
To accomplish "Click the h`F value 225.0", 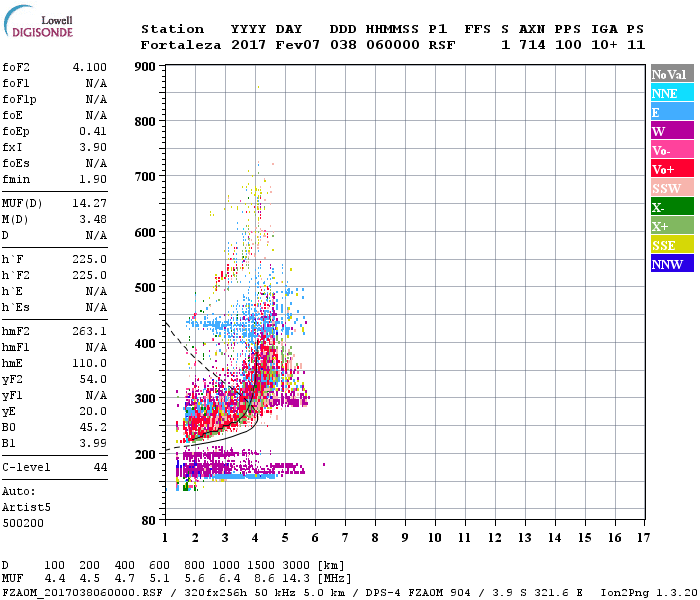I will pyautogui.click(x=90, y=259).
